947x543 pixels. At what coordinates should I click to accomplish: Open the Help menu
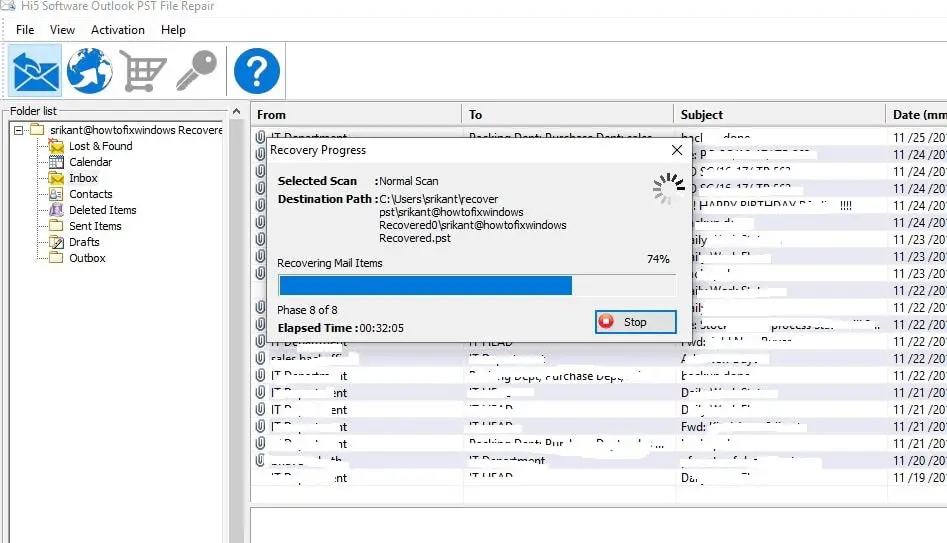point(173,30)
